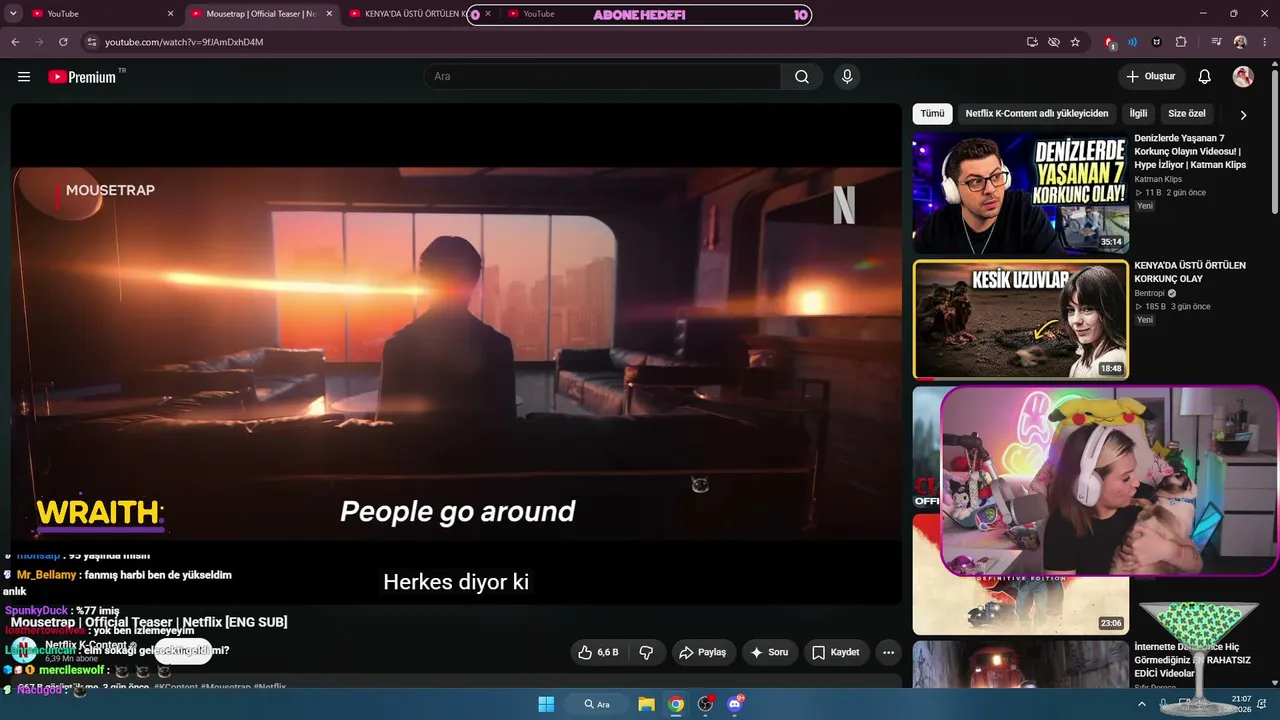Image resolution: width=1280 pixels, height=720 pixels.
Task: Select the Size özel filter chip
Action: pyautogui.click(x=1187, y=114)
